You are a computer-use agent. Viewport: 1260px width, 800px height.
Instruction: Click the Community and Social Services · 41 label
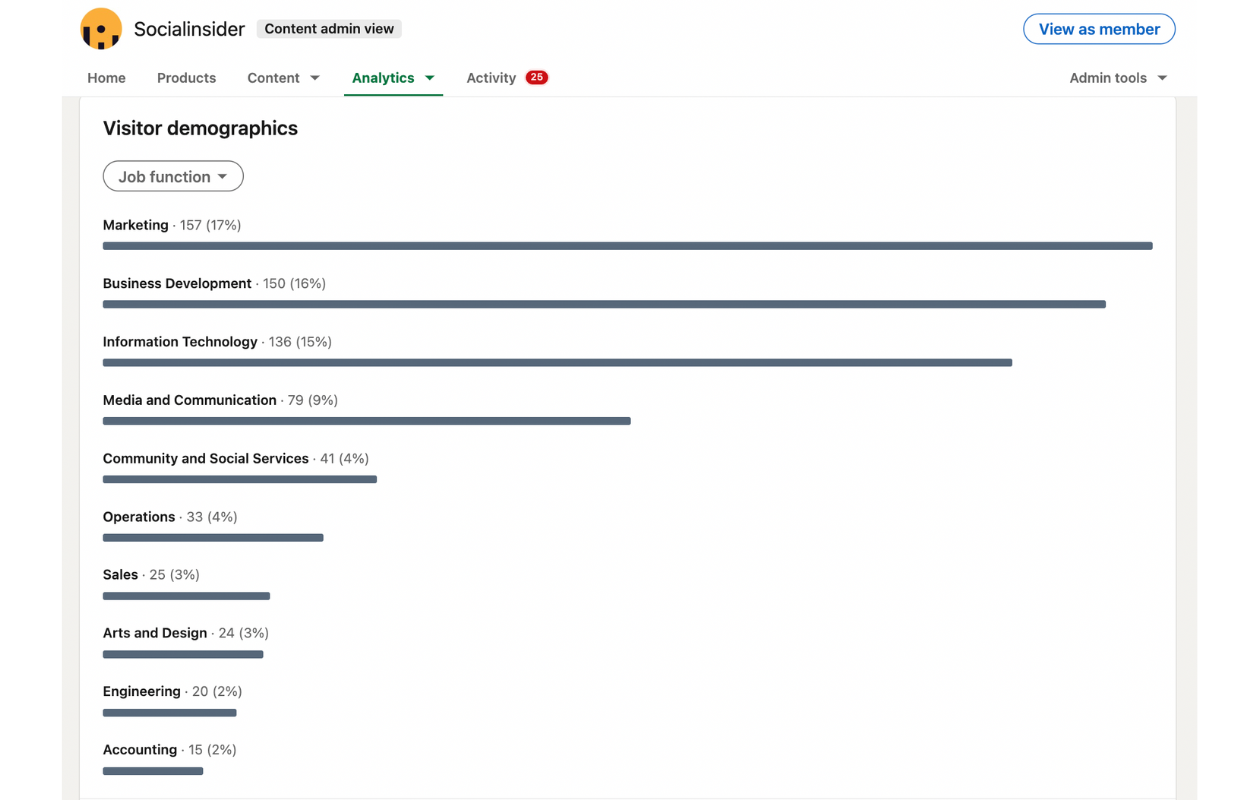236,458
